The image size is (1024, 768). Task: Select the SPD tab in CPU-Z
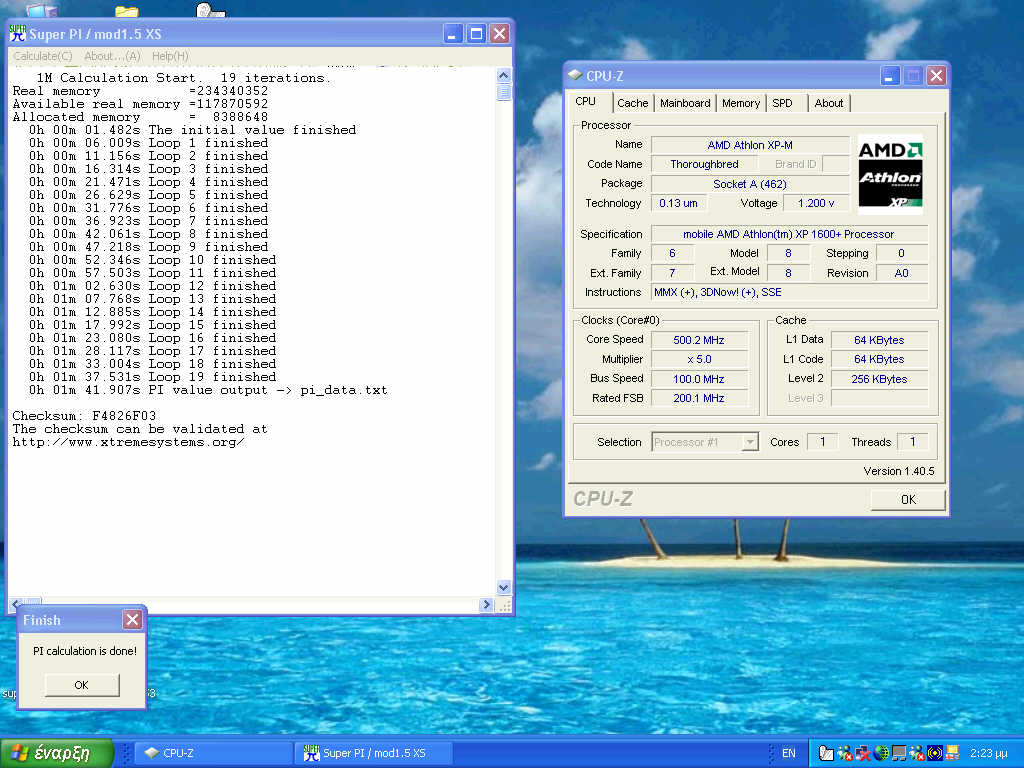[x=782, y=103]
